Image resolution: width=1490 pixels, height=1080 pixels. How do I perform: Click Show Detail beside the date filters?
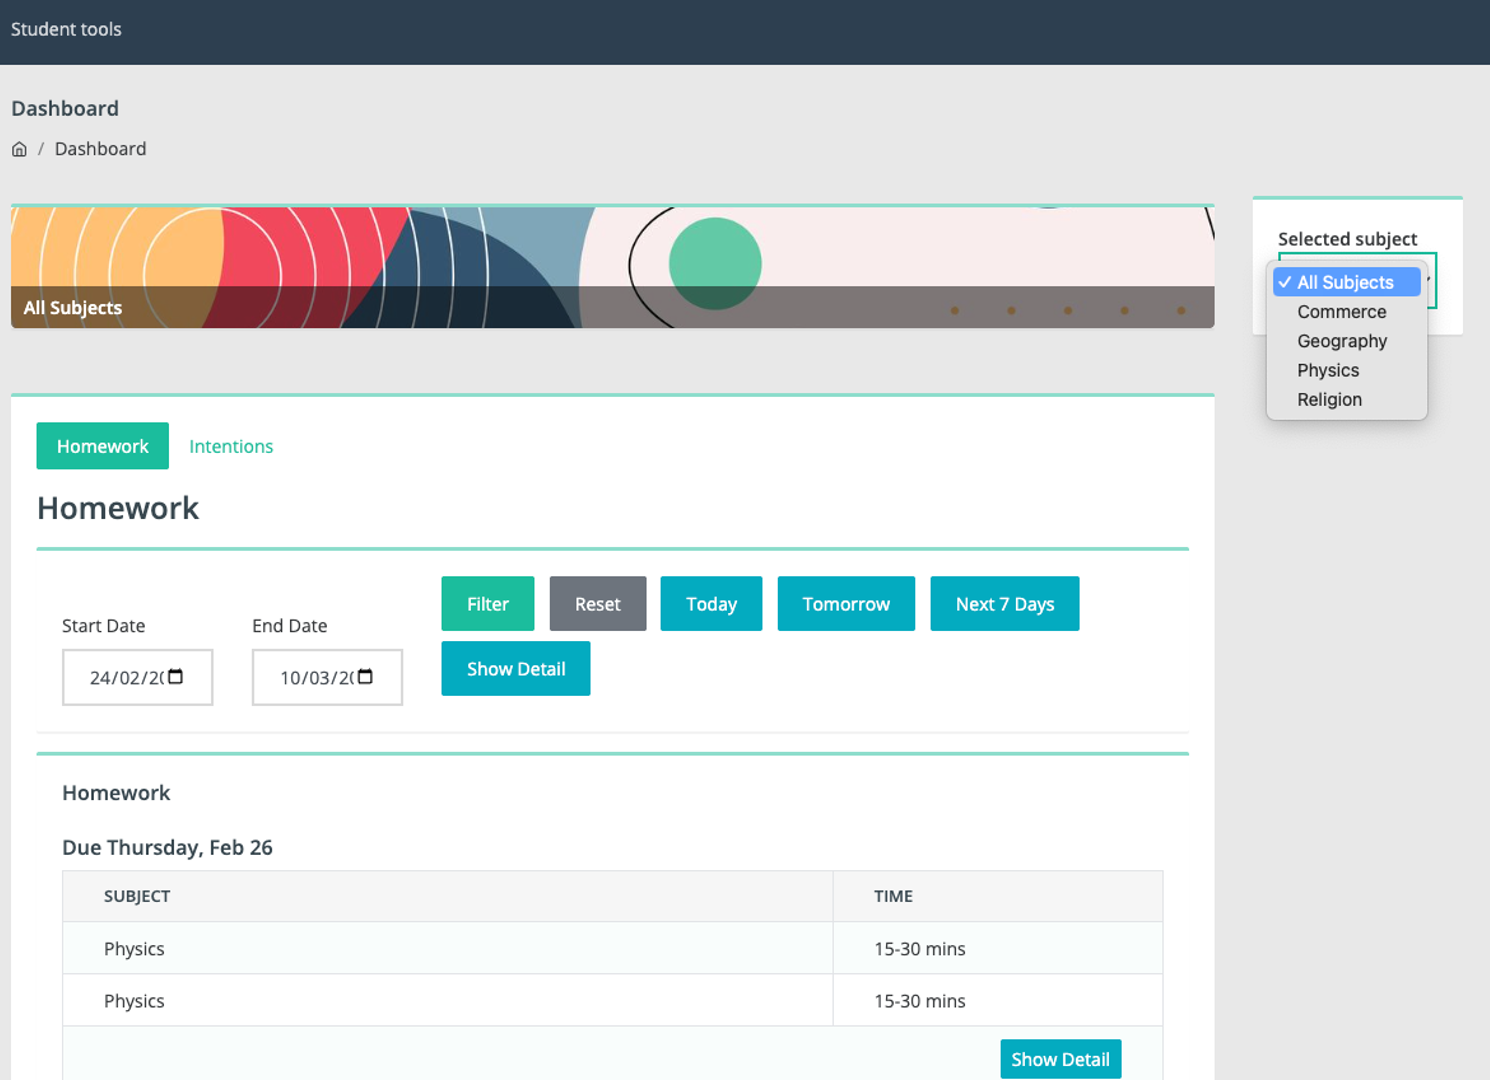pyautogui.click(x=515, y=669)
